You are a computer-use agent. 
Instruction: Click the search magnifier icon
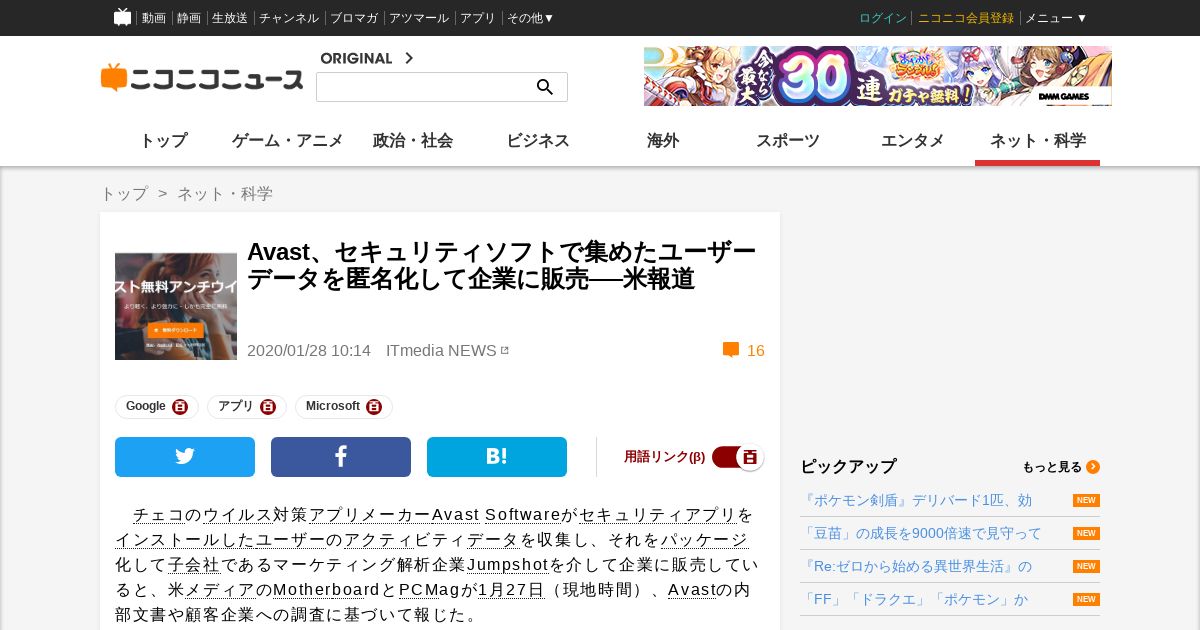545,87
